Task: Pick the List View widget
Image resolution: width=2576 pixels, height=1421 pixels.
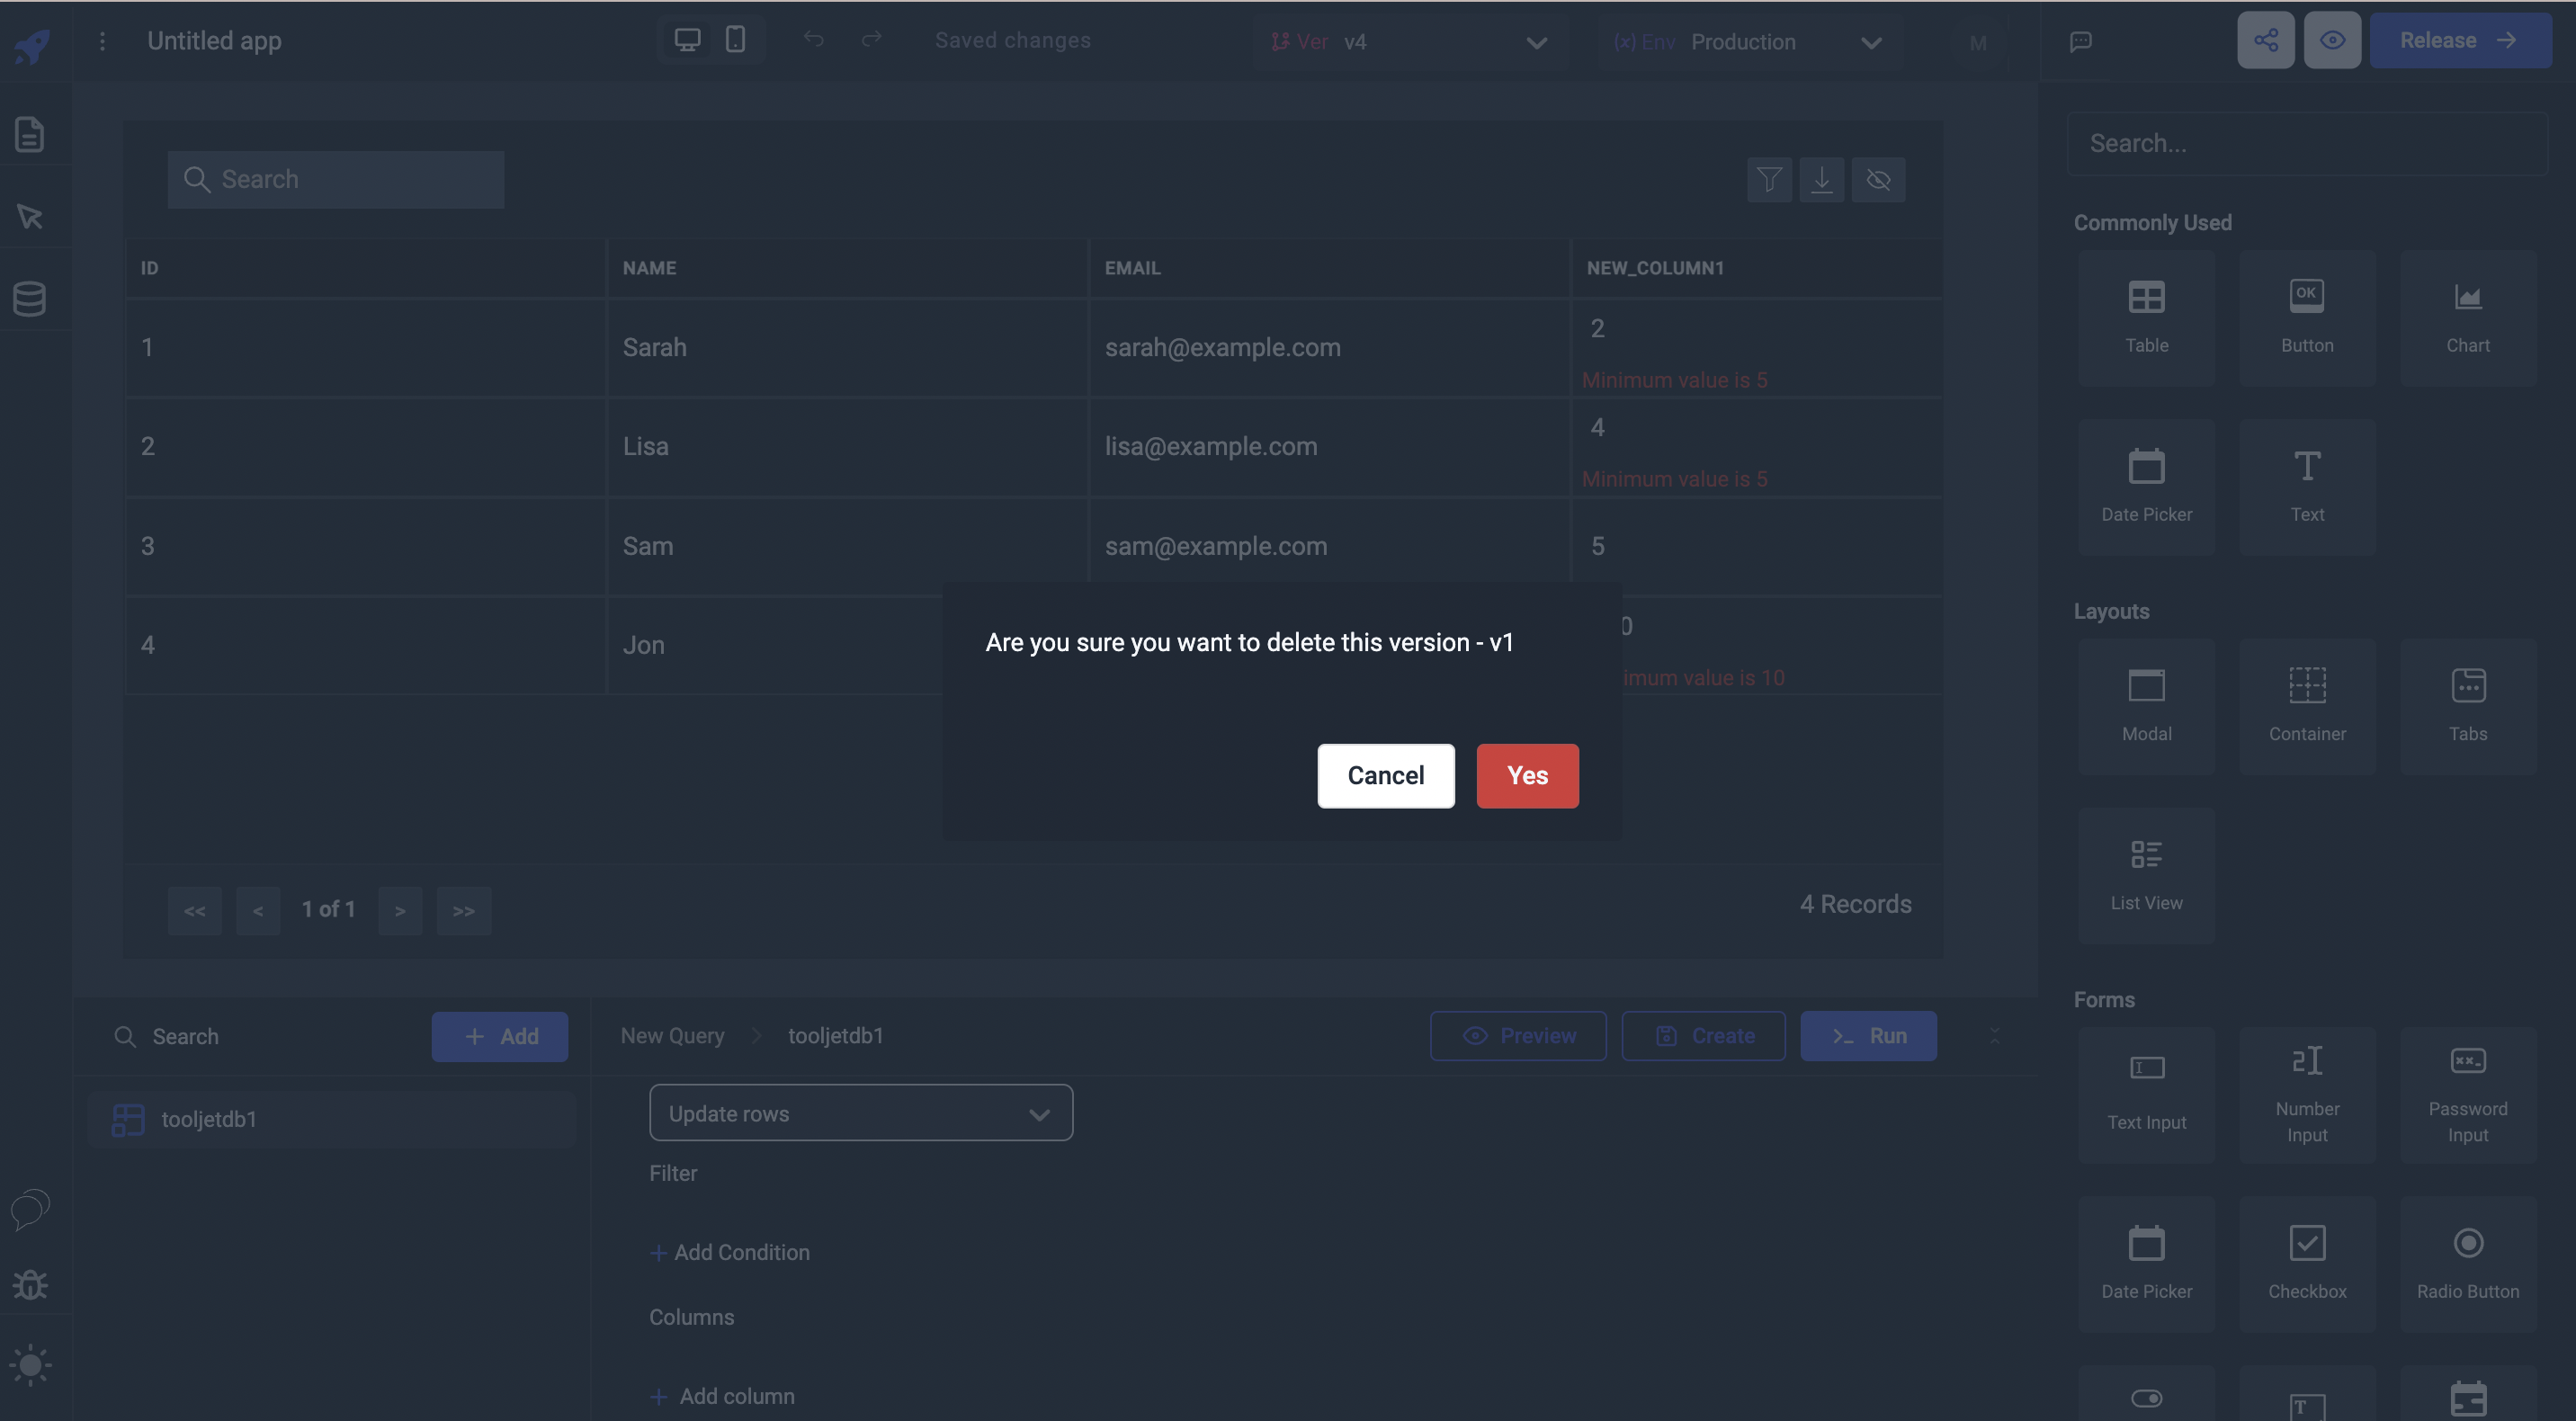Action: click(2147, 873)
